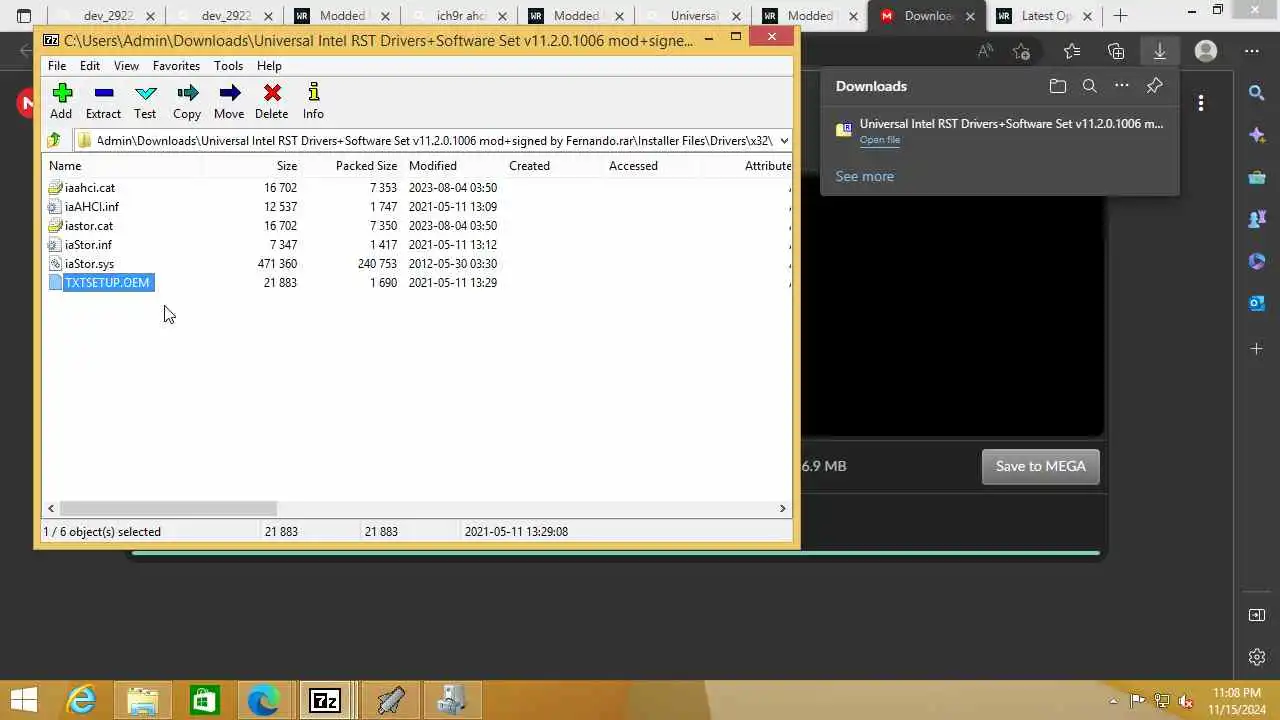Expand the address path dropdown
Viewport: 1280px width, 720px height.
[x=784, y=141]
